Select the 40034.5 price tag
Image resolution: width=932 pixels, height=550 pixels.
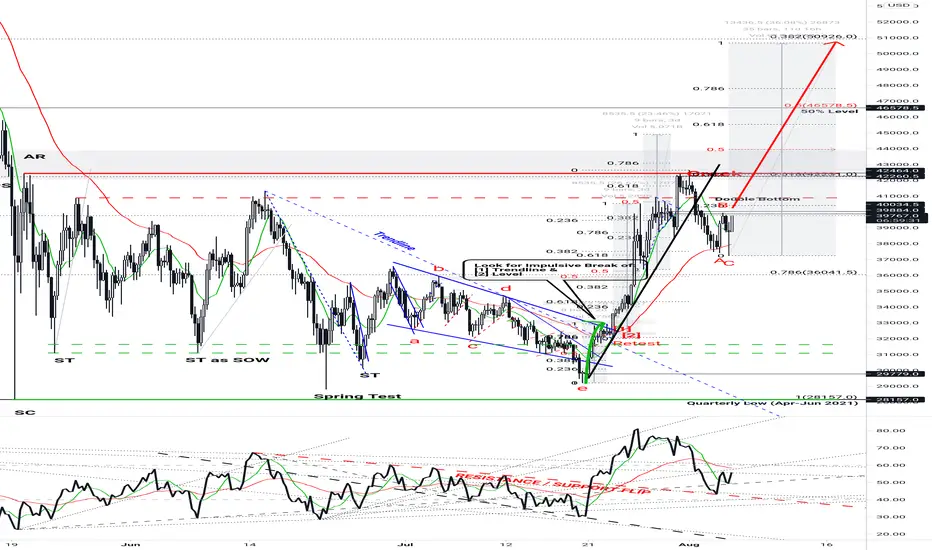[x=895, y=204]
